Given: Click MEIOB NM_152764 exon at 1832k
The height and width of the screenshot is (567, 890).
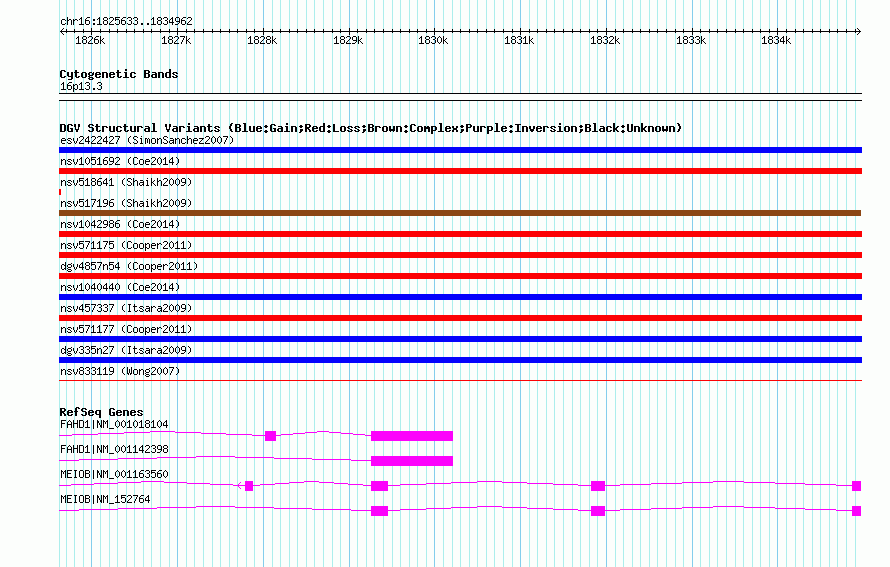Looking at the screenshot, I should pyautogui.click(x=598, y=511).
